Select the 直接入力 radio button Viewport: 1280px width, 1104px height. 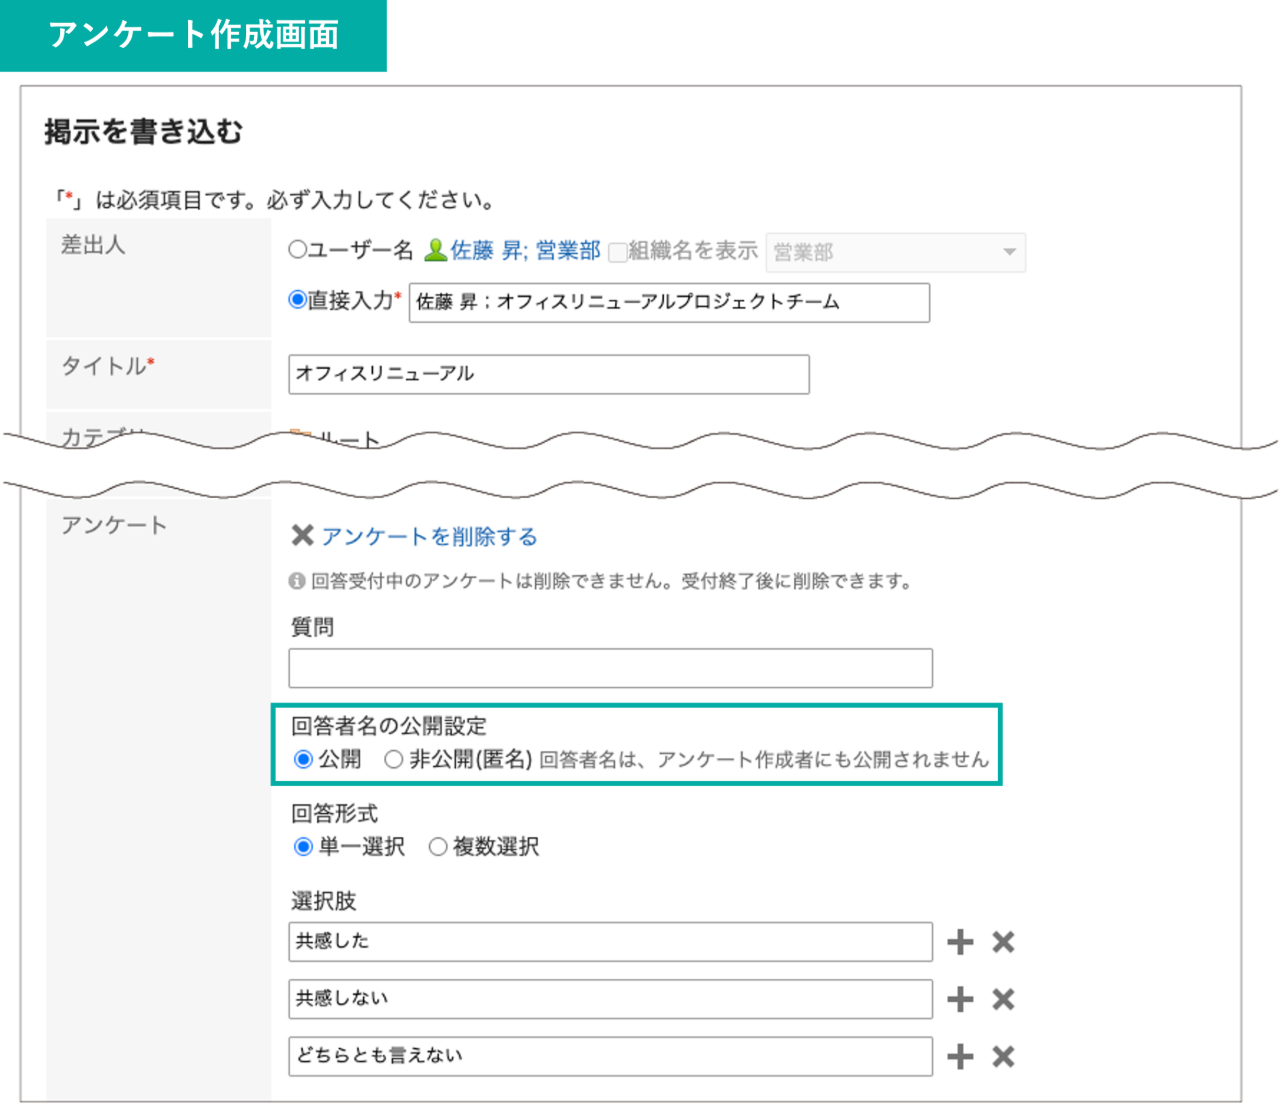297,299
